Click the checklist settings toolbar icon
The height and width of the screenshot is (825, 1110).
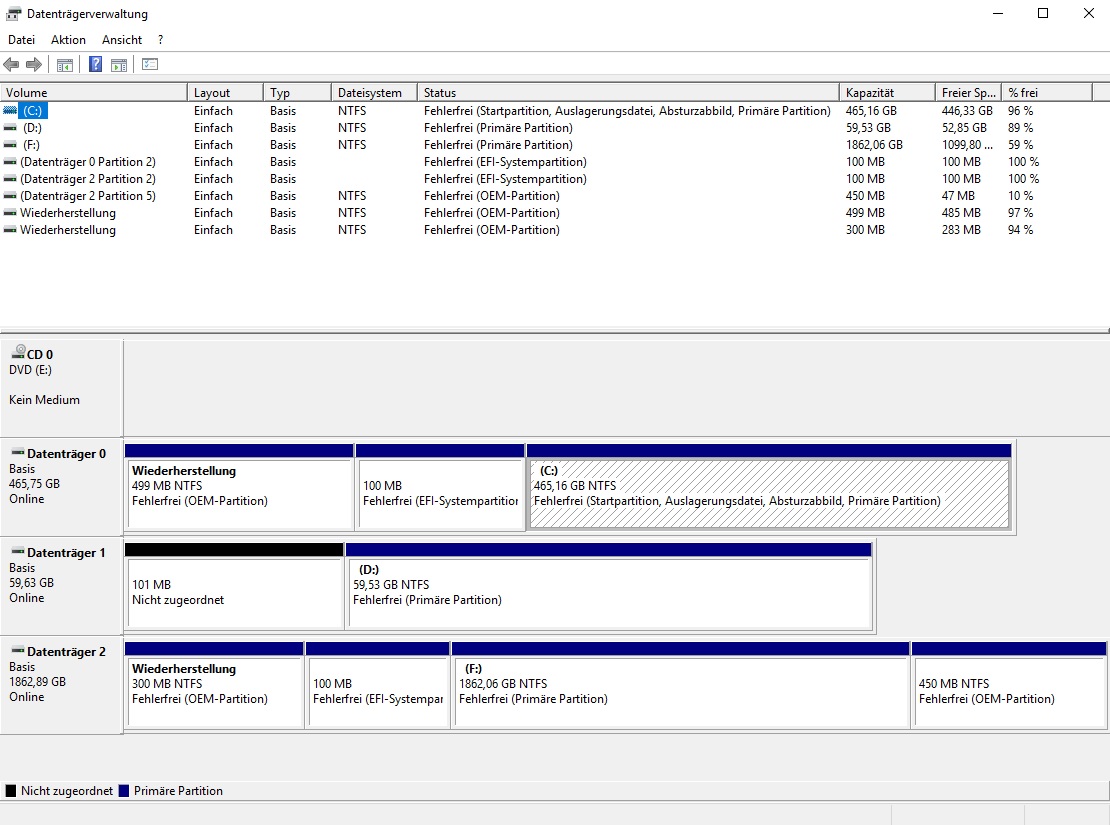[149, 64]
